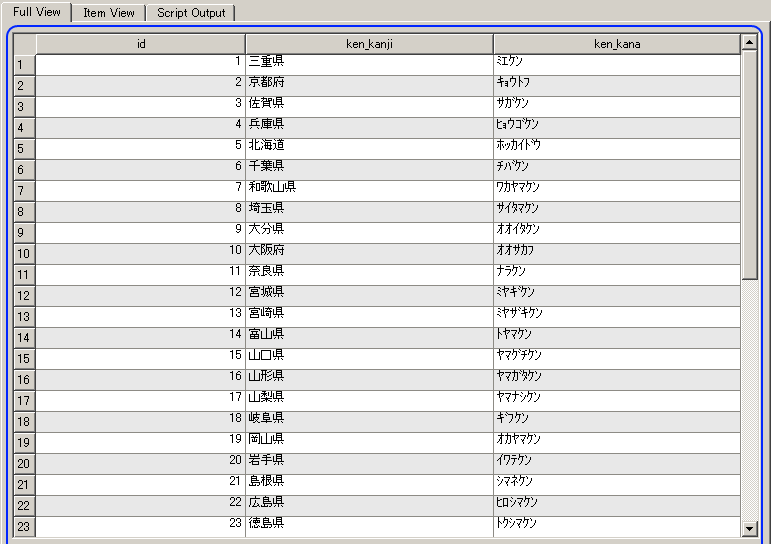
Task: Select the id cell in the 北海道 row
Action: coord(141,149)
